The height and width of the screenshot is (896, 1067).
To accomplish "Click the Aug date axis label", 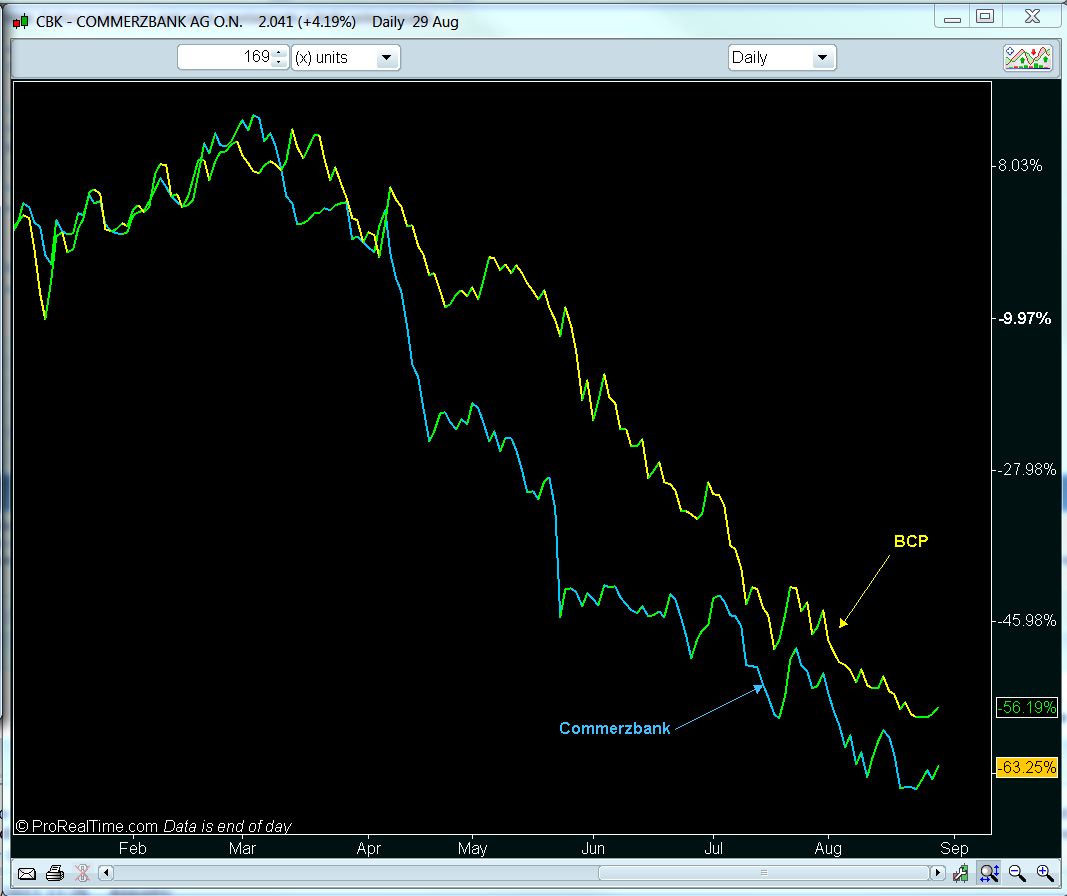I will click(x=828, y=848).
